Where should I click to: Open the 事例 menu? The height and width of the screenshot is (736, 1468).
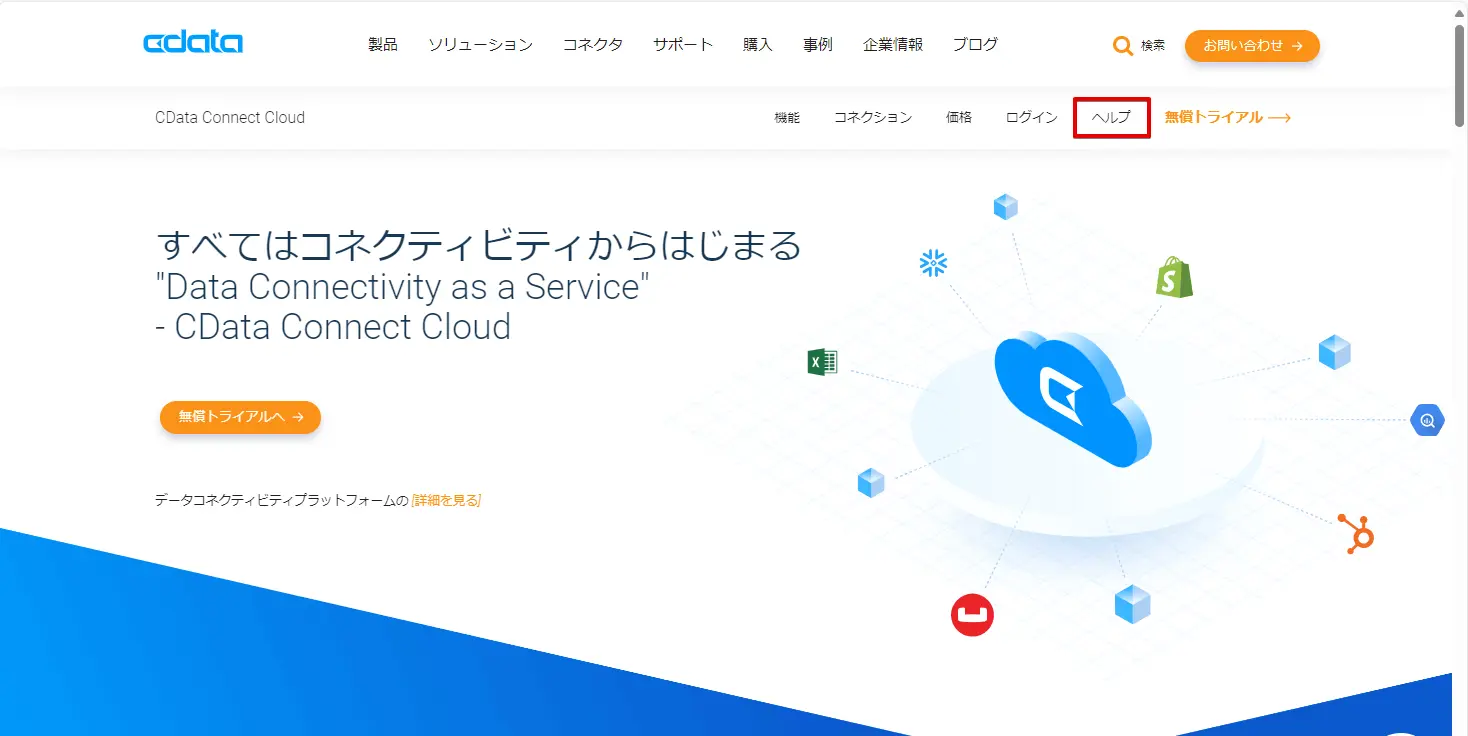818,45
